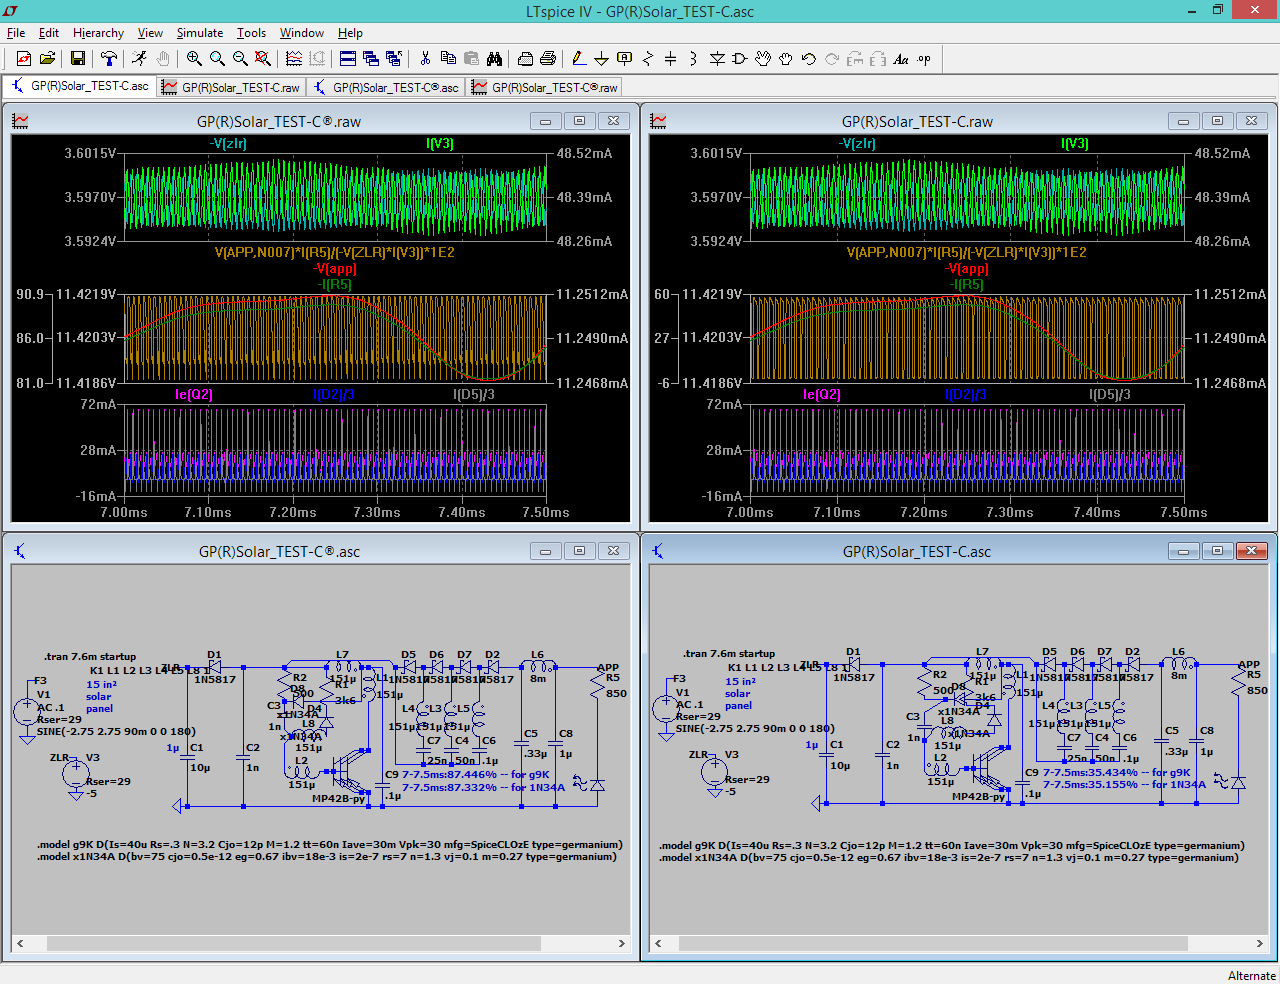Select the SPICE directive '.op' tool
Viewport: 1280px width, 984px height.
coord(924,59)
